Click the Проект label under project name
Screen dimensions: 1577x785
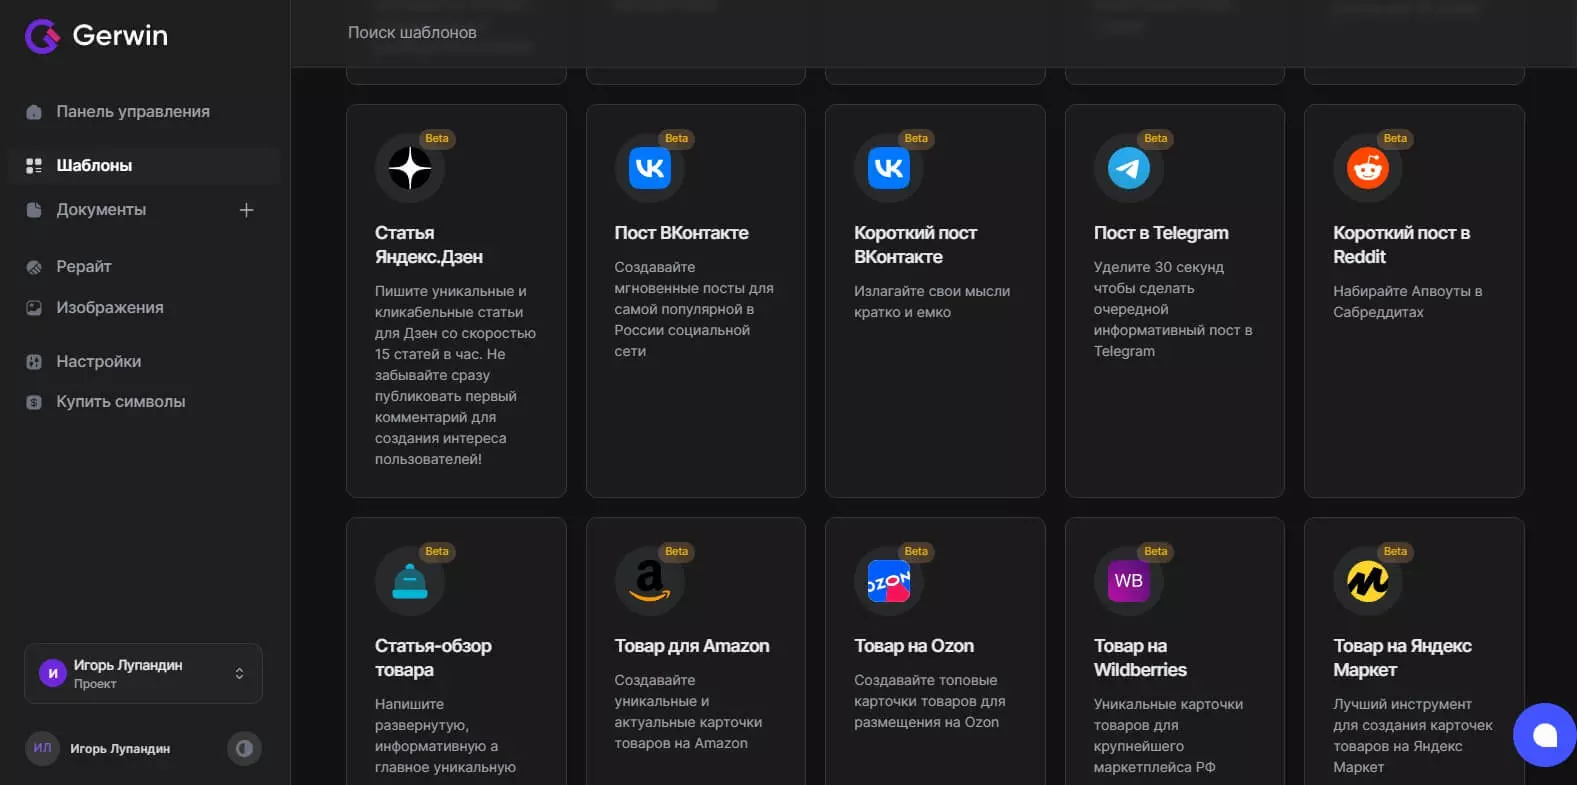(x=95, y=684)
